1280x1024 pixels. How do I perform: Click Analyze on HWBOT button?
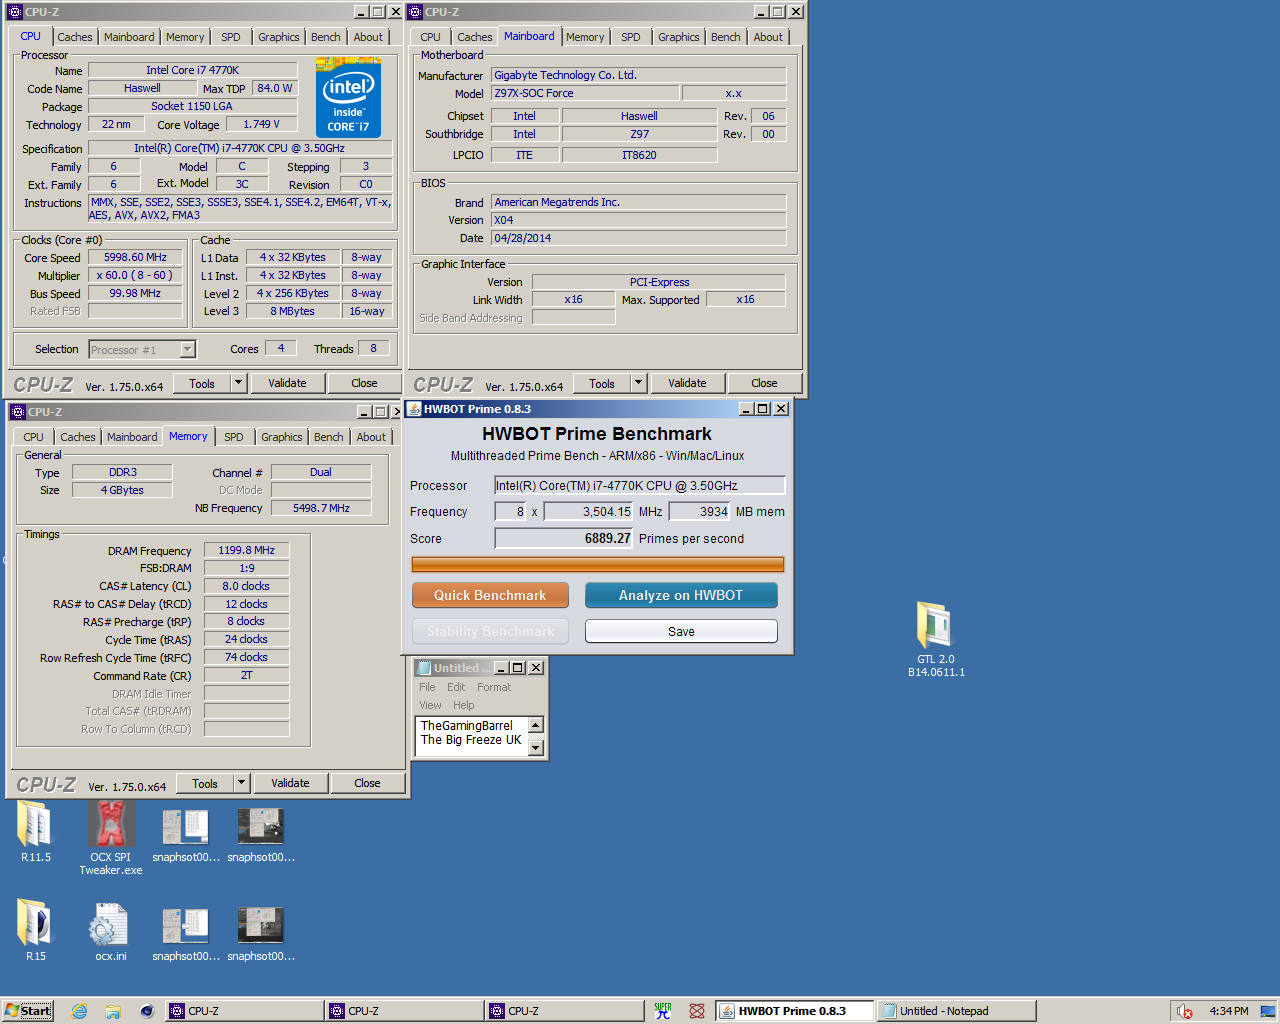click(681, 595)
